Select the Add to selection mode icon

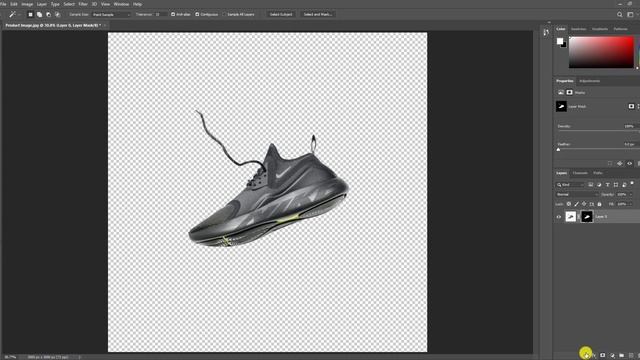point(39,14)
